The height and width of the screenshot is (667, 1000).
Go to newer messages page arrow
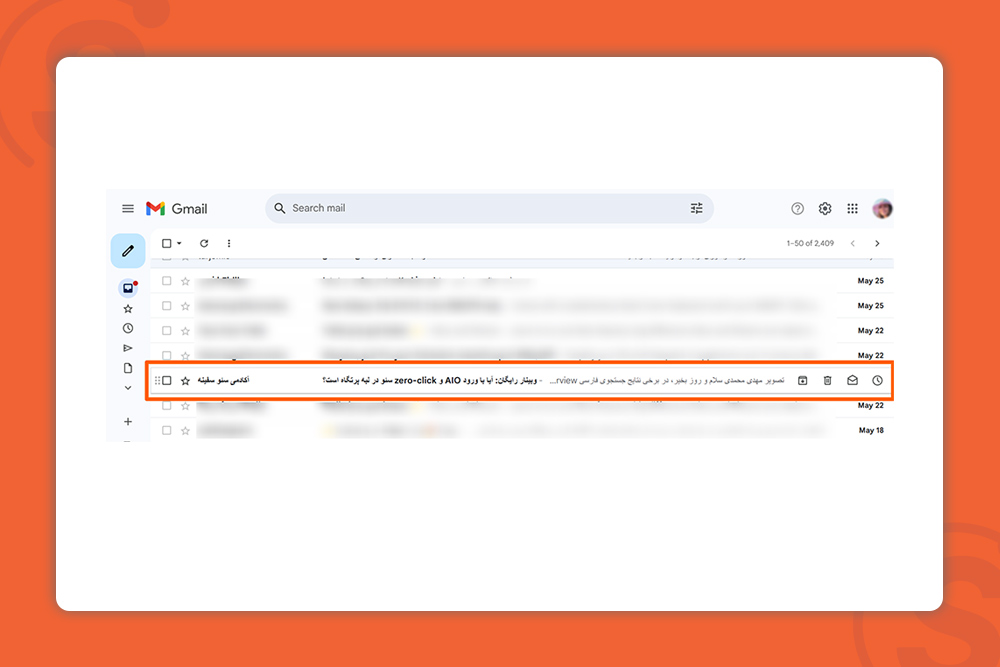(x=853, y=243)
